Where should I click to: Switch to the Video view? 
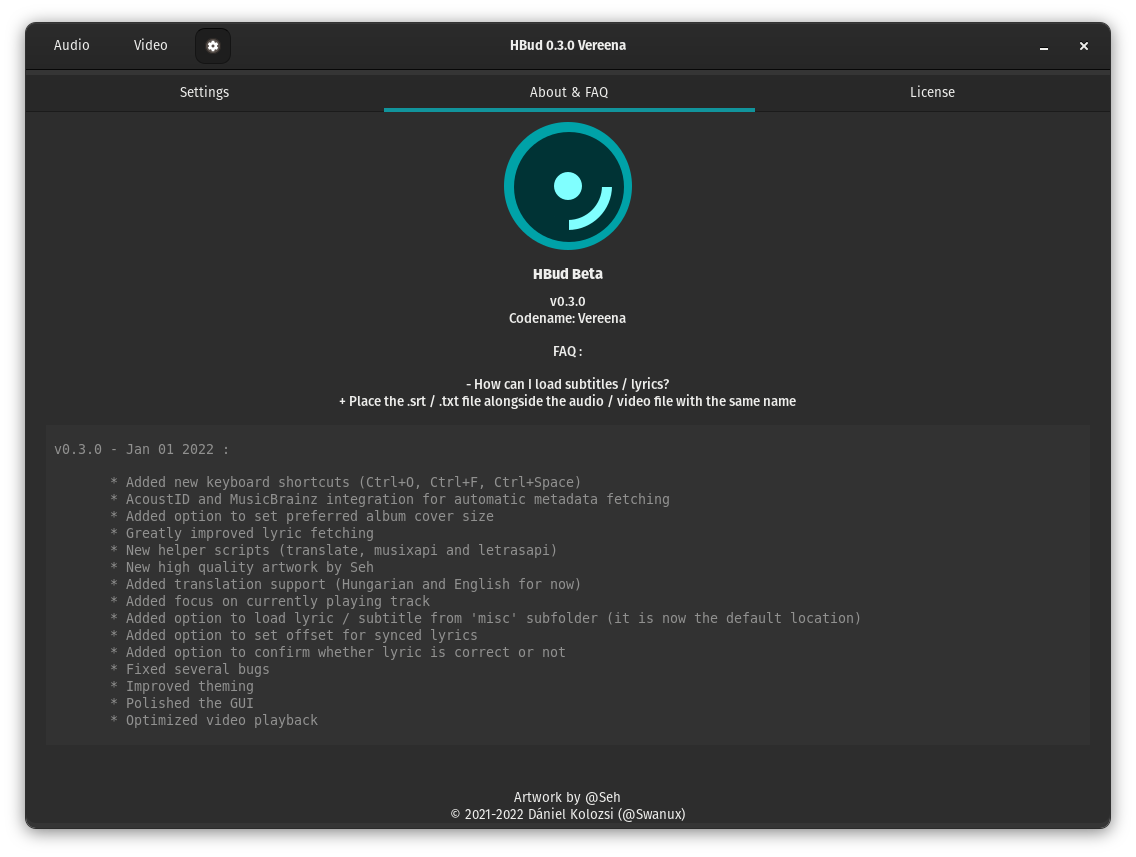151,45
